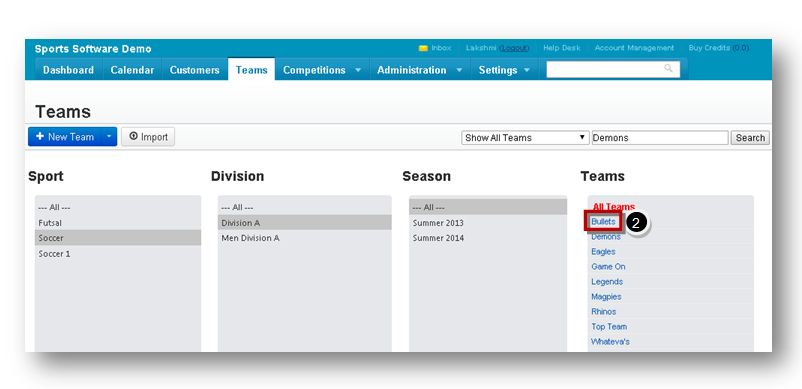802x389 pixels.
Task: Click the magnifier icon in top search box
Action: pyautogui.click(x=668, y=68)
